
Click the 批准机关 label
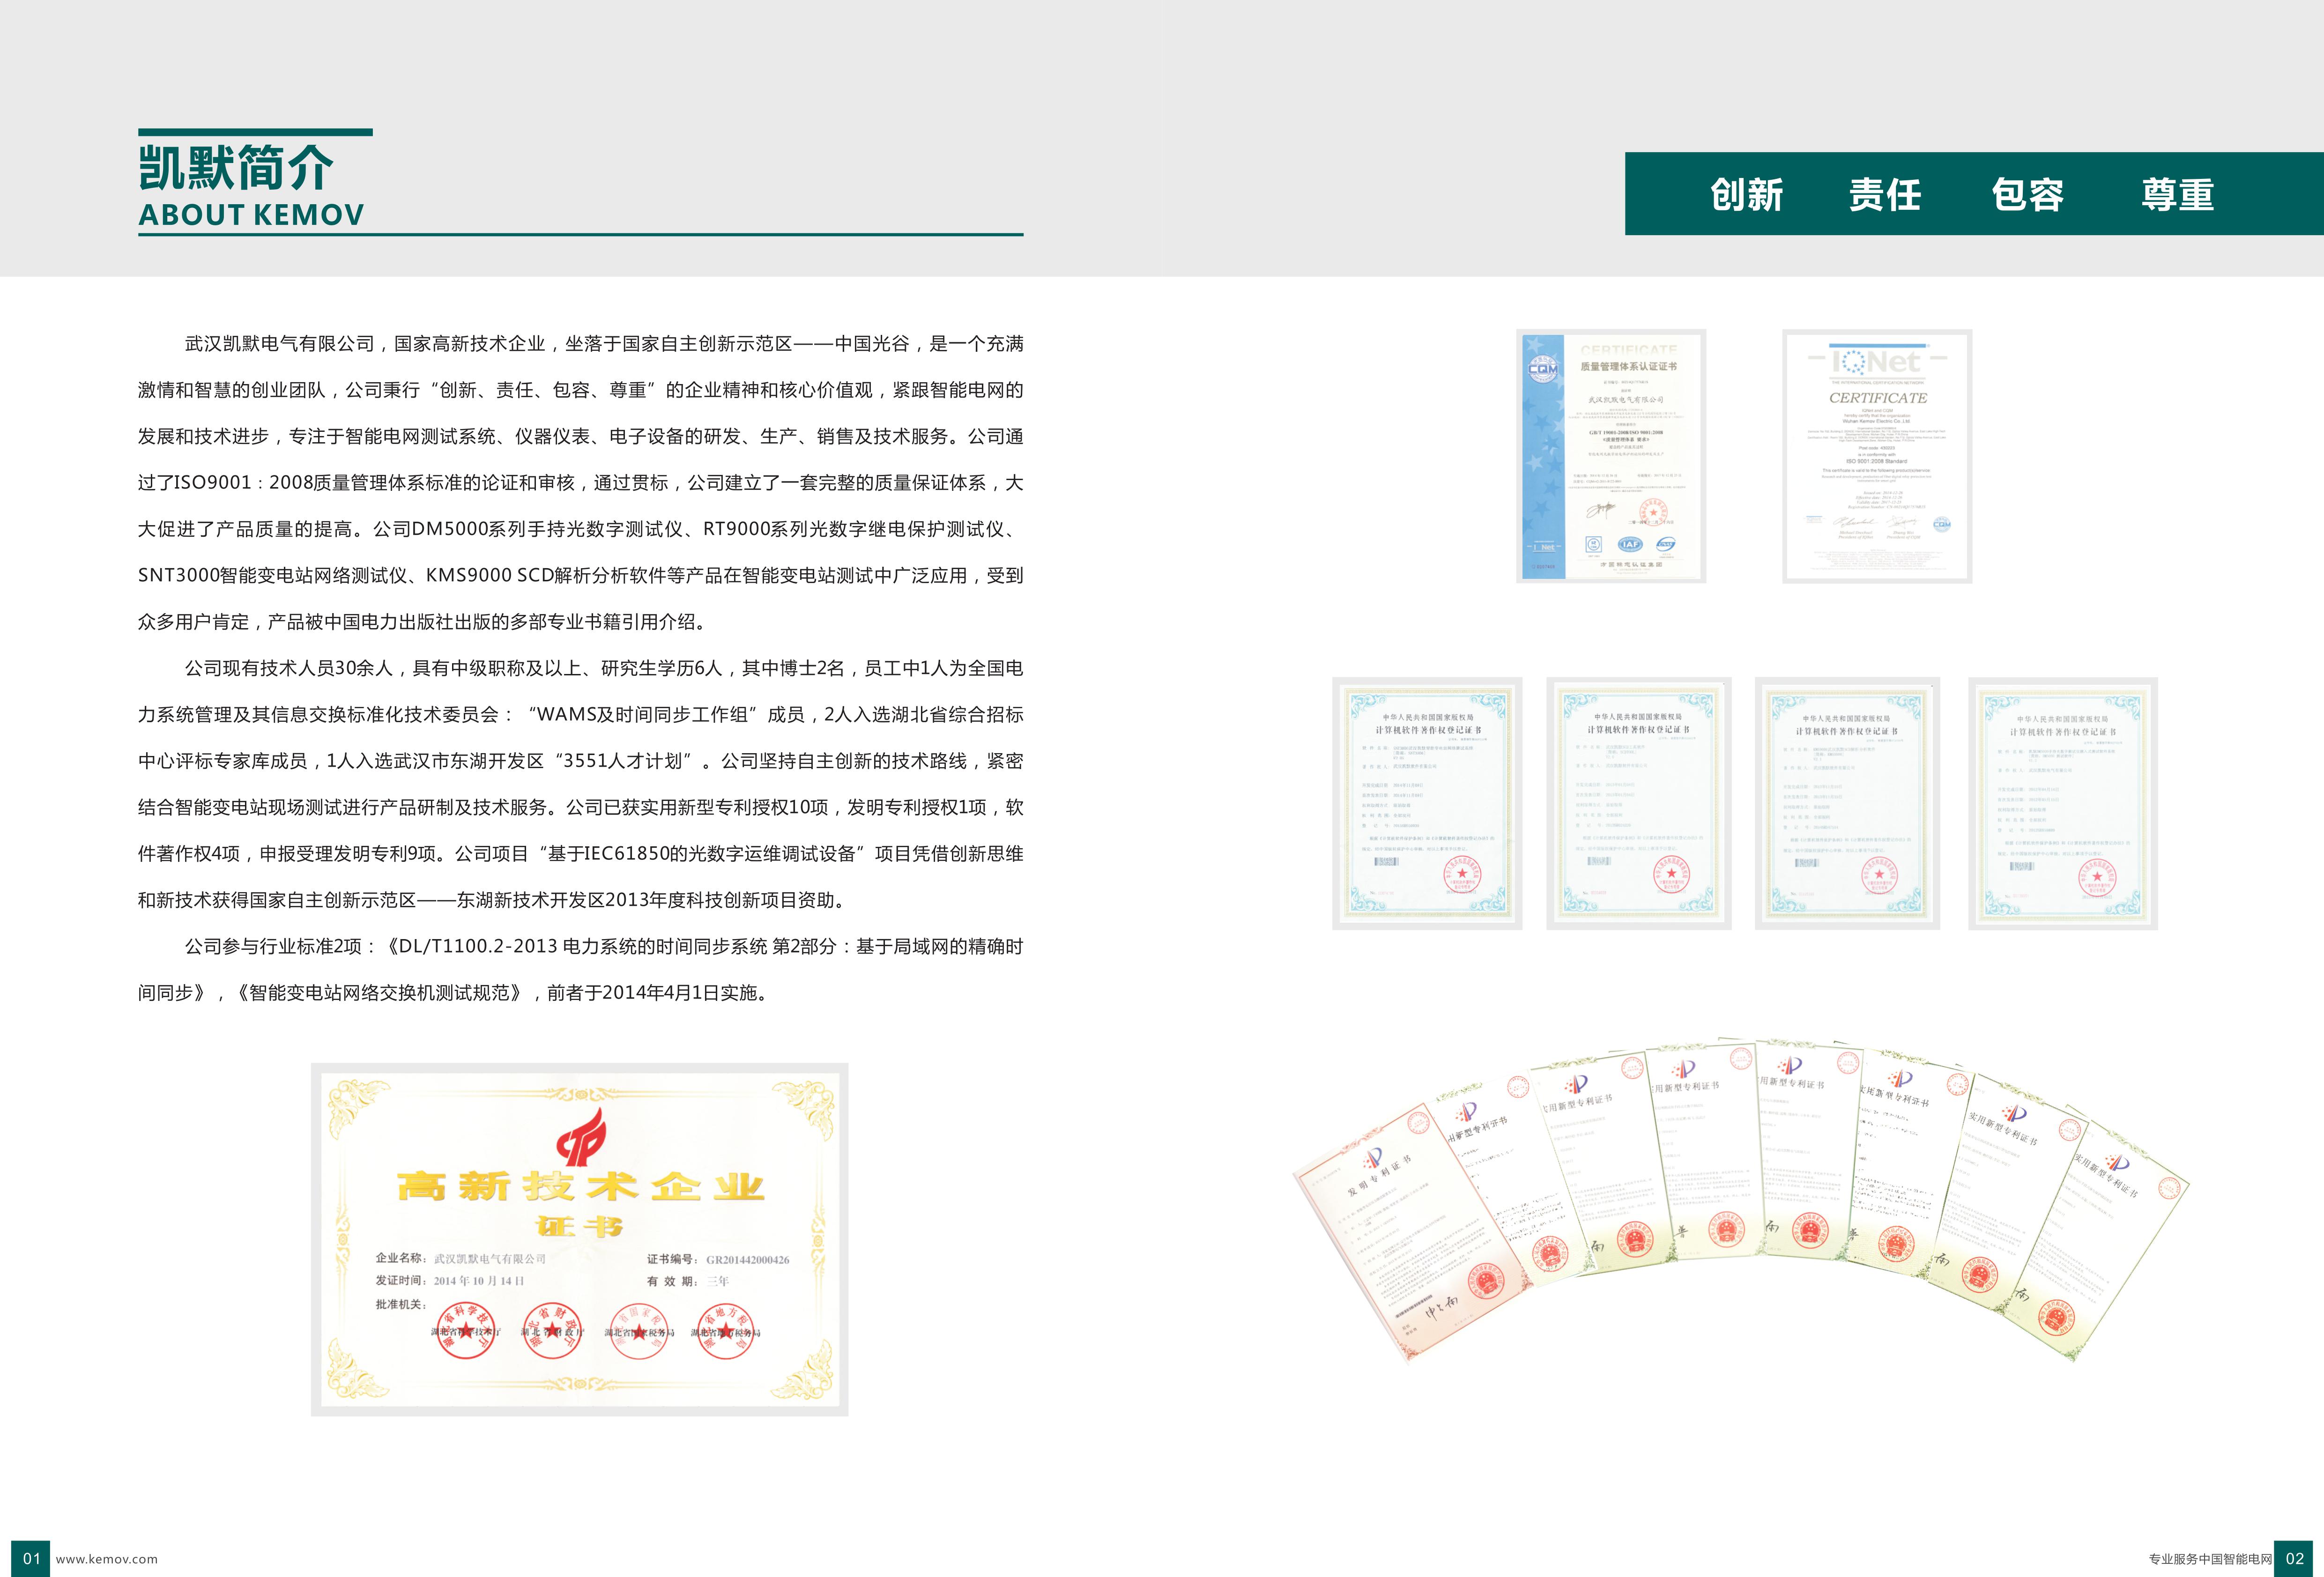tap(401, 1304)
